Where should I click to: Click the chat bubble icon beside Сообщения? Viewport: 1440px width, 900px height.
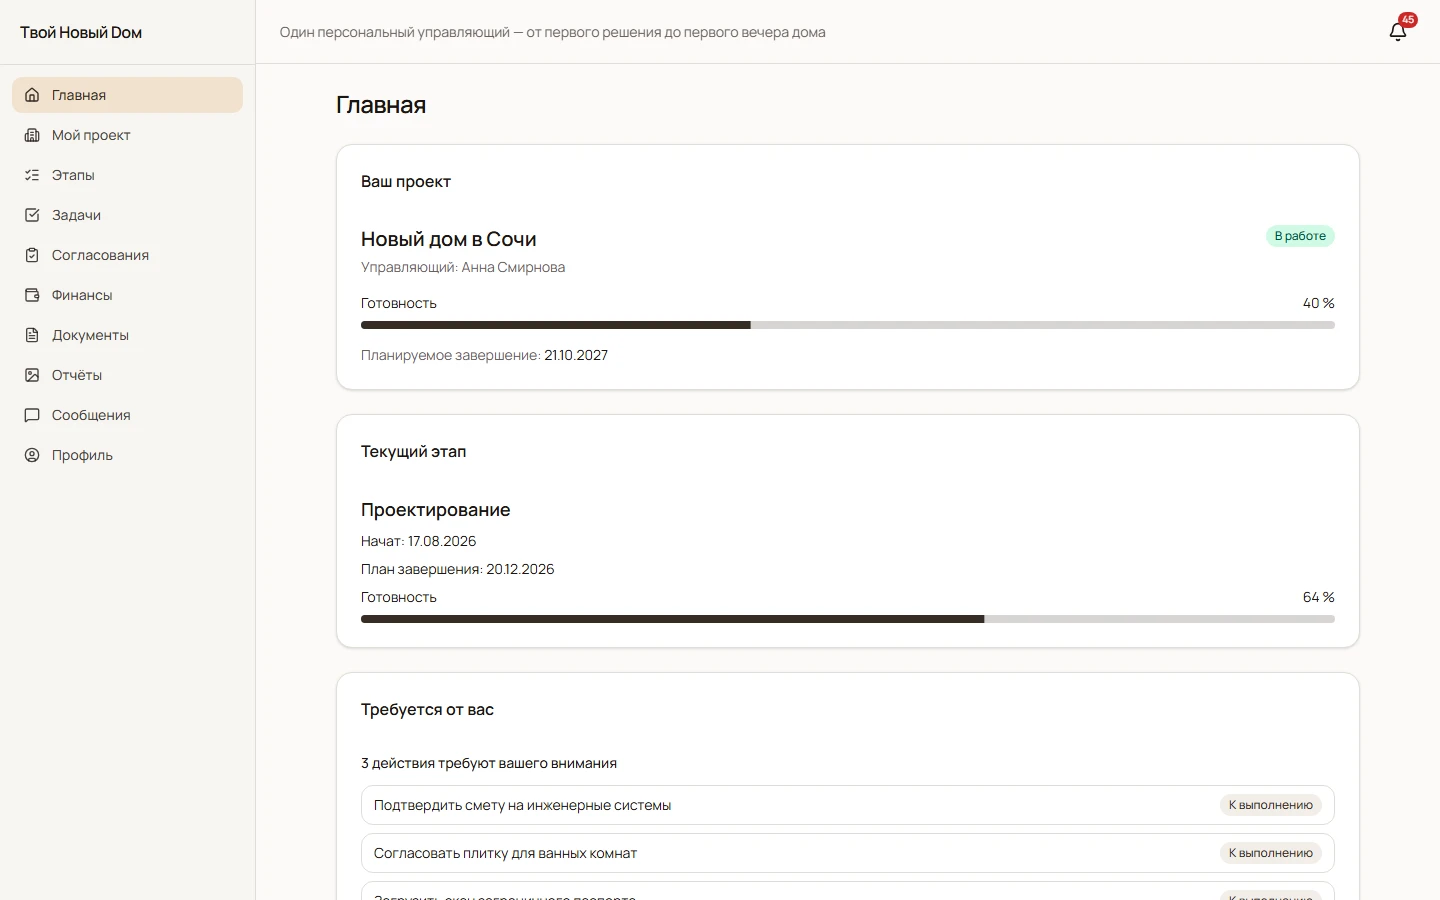(x=32, y=415)
